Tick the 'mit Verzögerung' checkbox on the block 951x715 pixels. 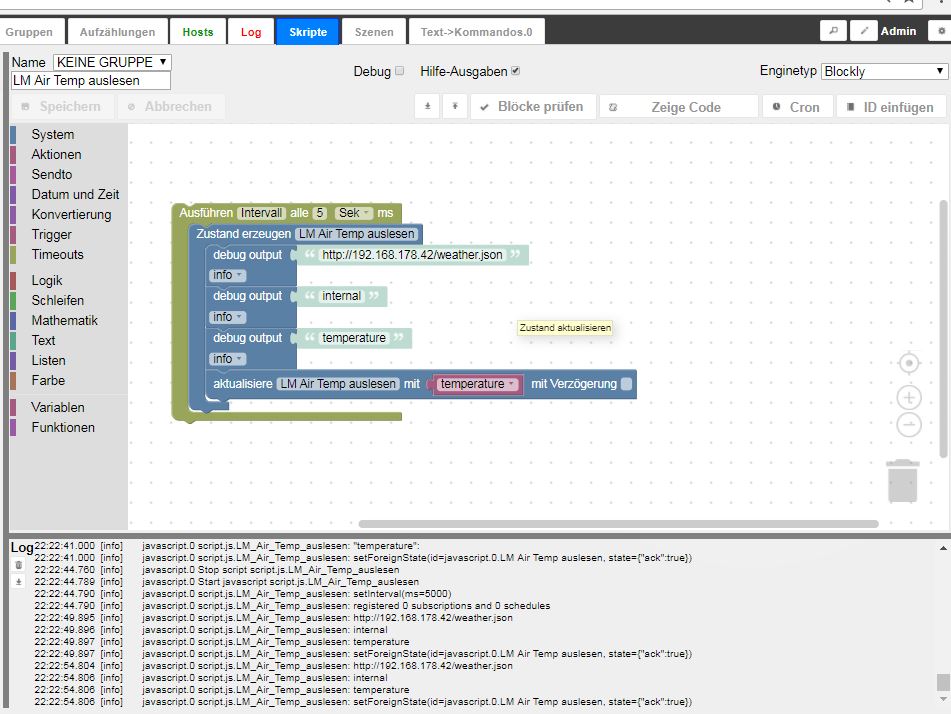point(627,384)
